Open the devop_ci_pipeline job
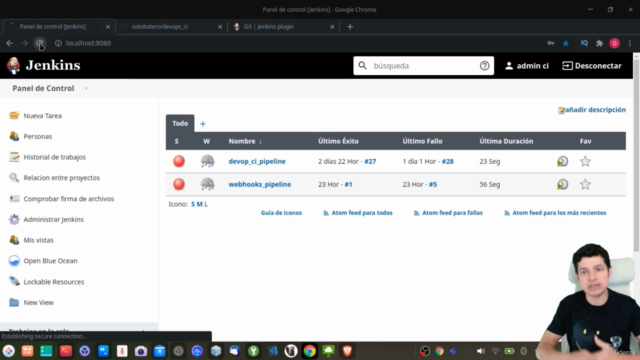The width and height of the screenshot is (640, 360). pos(257,161)
